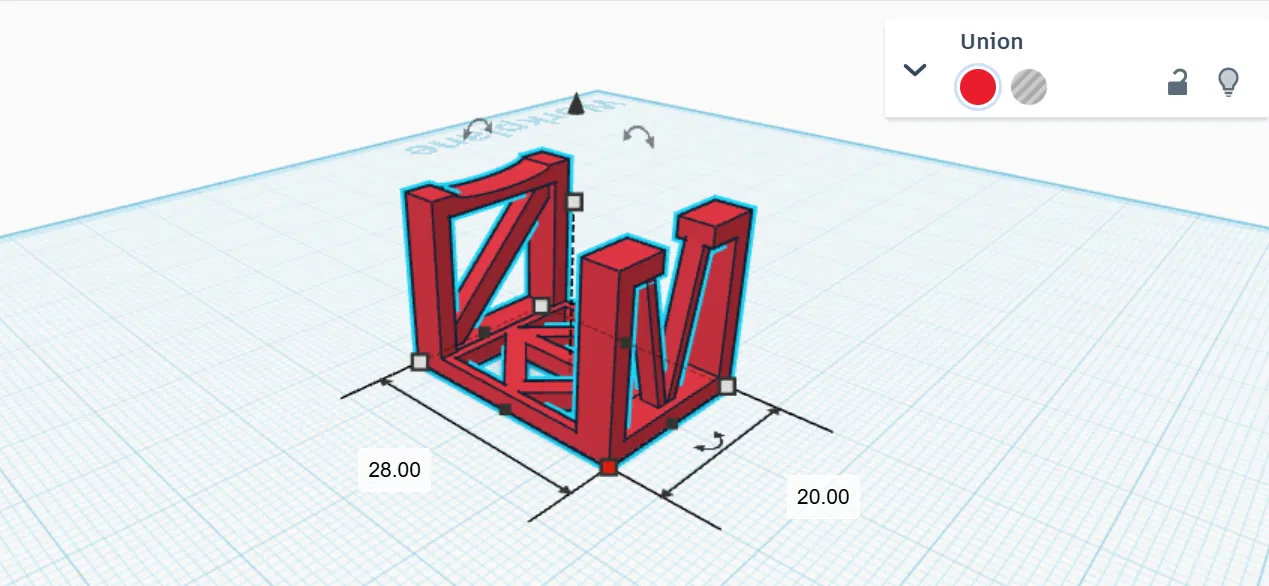
Task: Click the rotation arrow near the 20.00 dimension
Action: 711,441
